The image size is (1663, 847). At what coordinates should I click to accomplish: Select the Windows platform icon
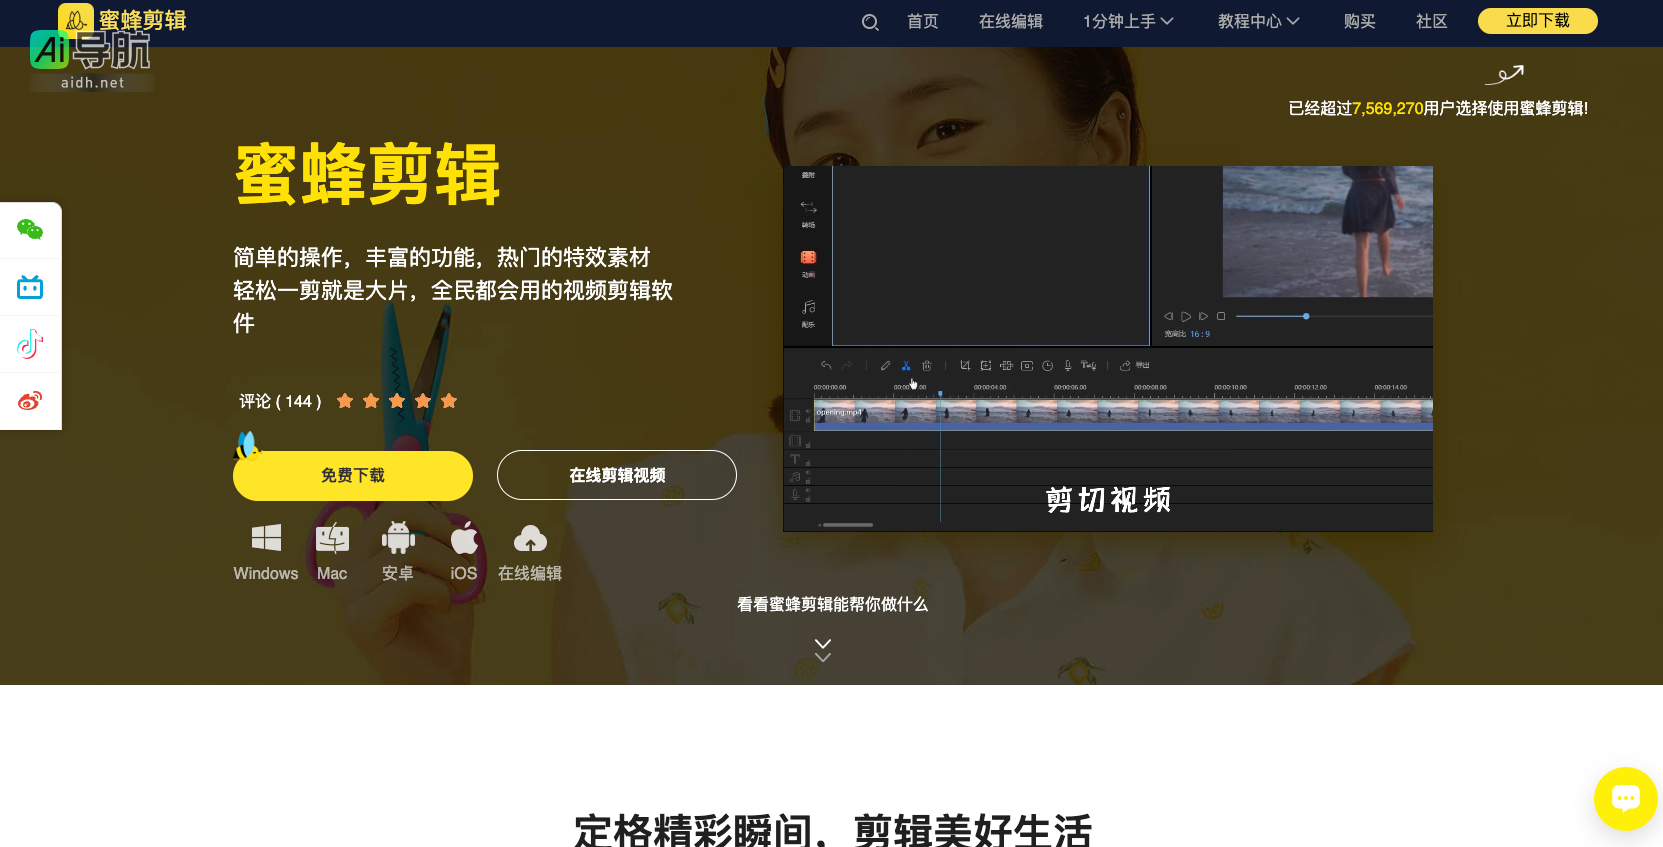click(x=266, y=539)
